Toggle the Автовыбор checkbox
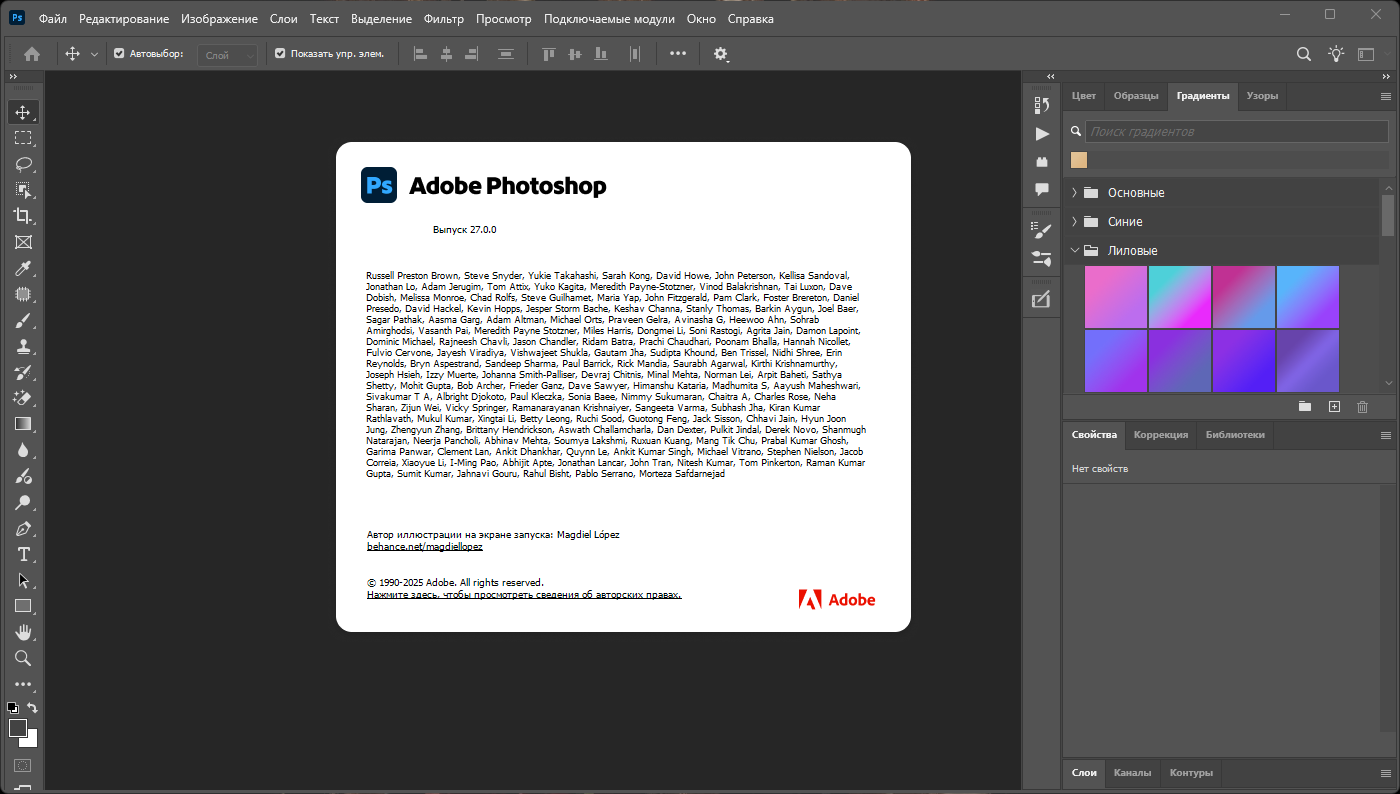Viewport: 1400px width, 794px height. pyautogui.click(x=119, y=54)
